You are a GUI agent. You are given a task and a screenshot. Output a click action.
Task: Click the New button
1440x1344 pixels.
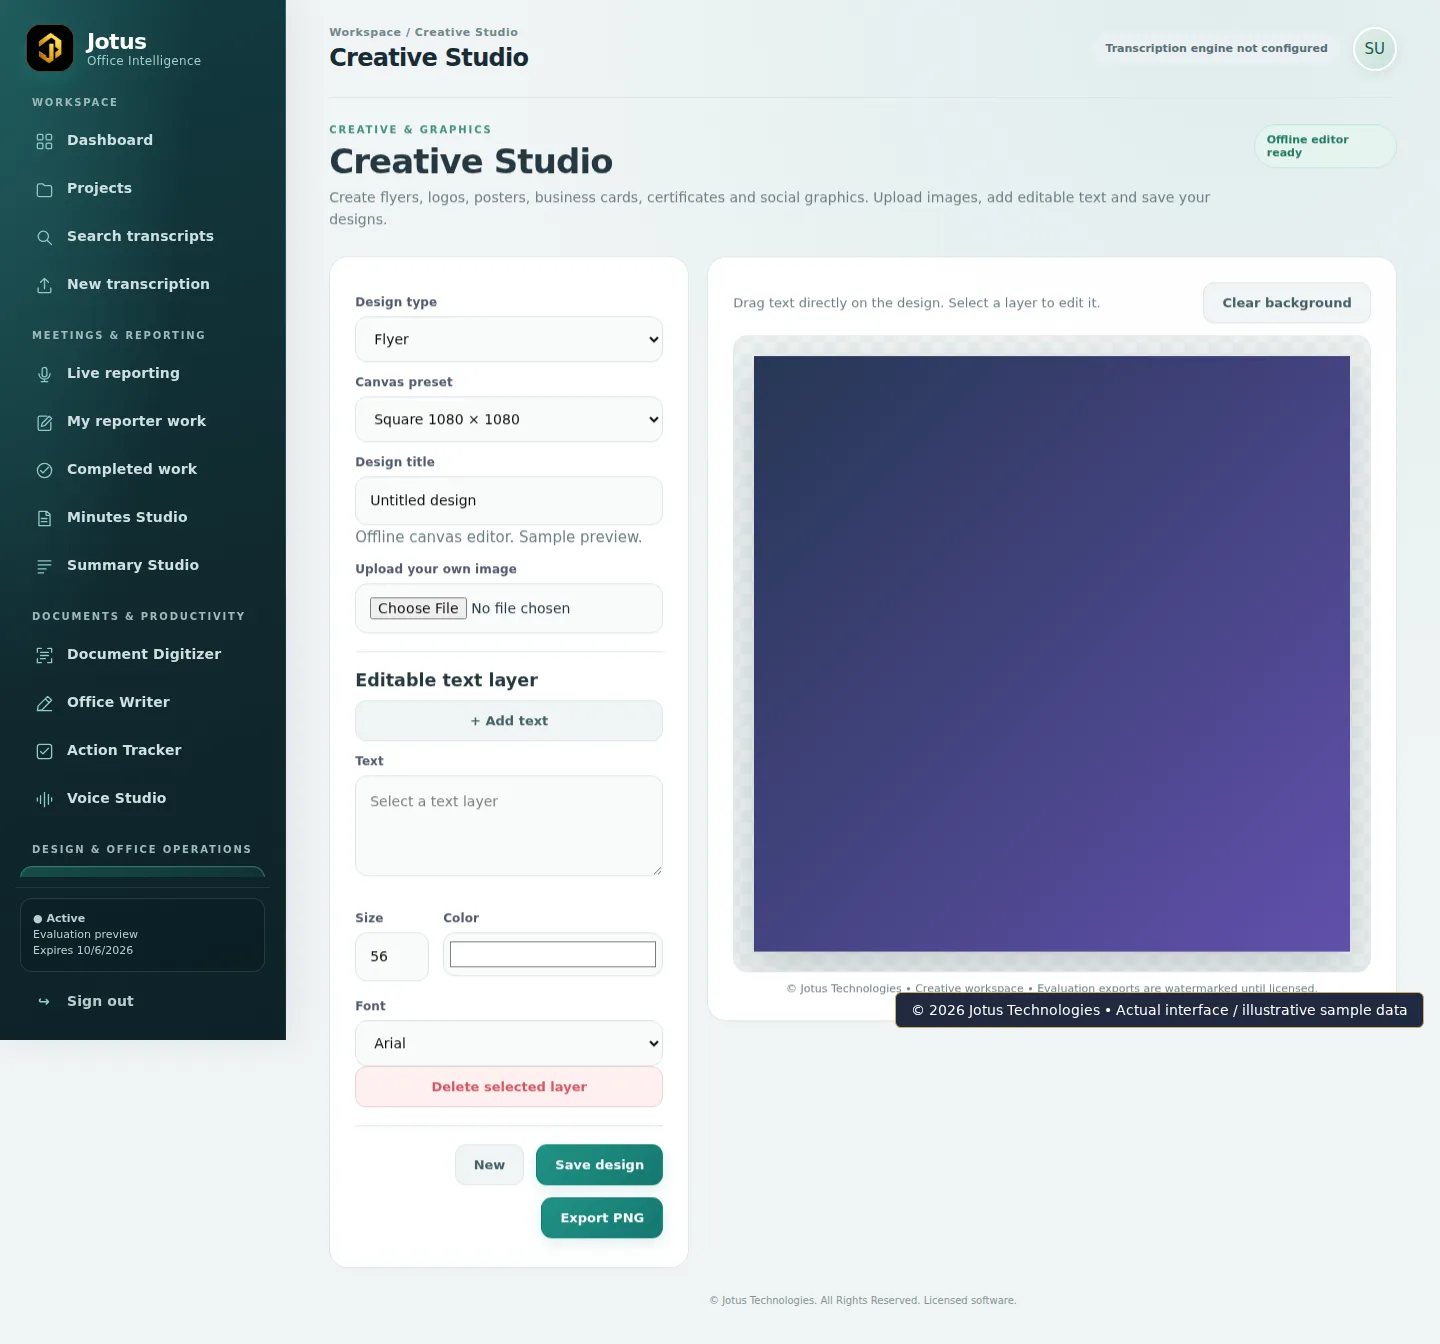[x=489, y=1165]
